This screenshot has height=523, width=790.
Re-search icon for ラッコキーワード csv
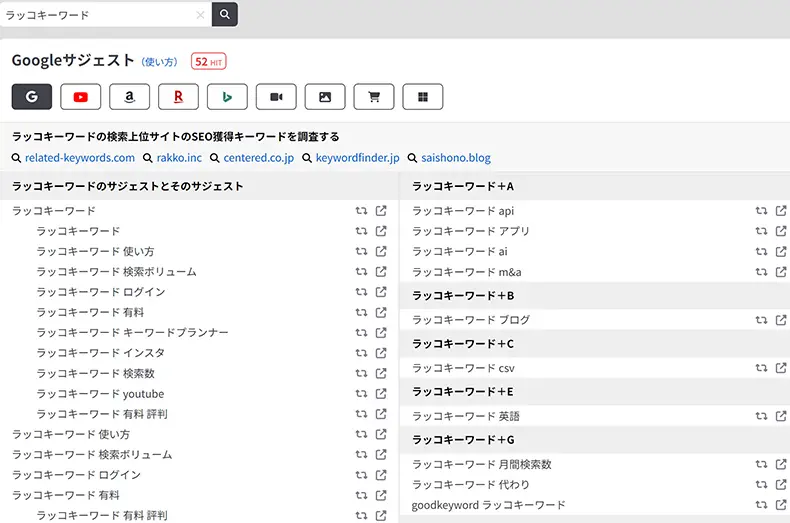(761, 368)
